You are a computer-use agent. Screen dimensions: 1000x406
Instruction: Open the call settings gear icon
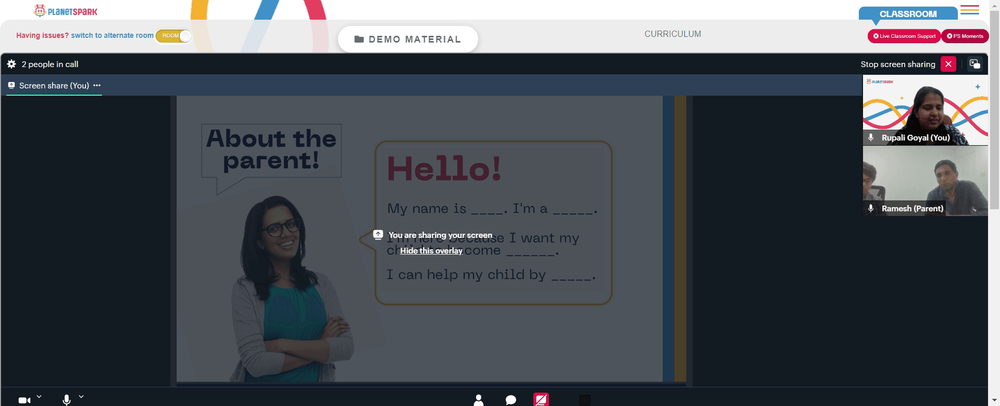[x=11, y=64]
